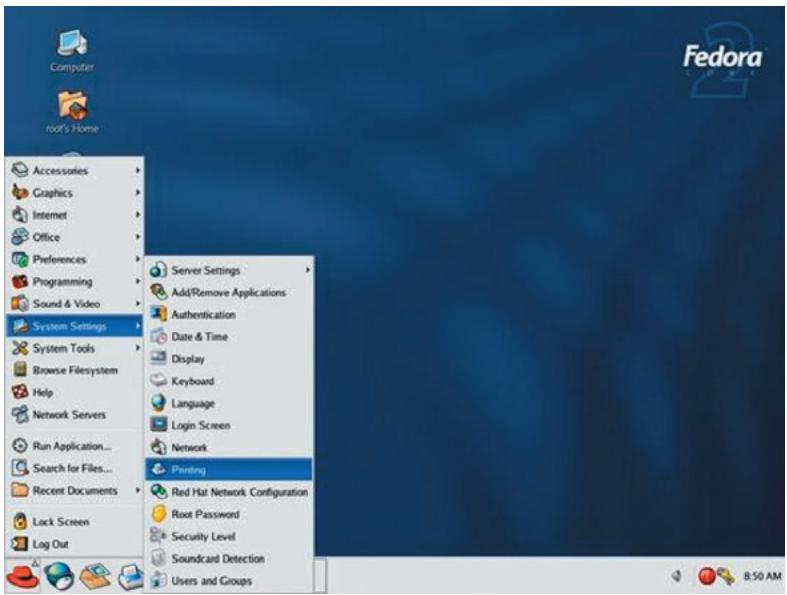Choose Printing from System Settings submenu
The width and height of the screenshot is (787, 595).
pyautogui.click(x=229, y=469)
